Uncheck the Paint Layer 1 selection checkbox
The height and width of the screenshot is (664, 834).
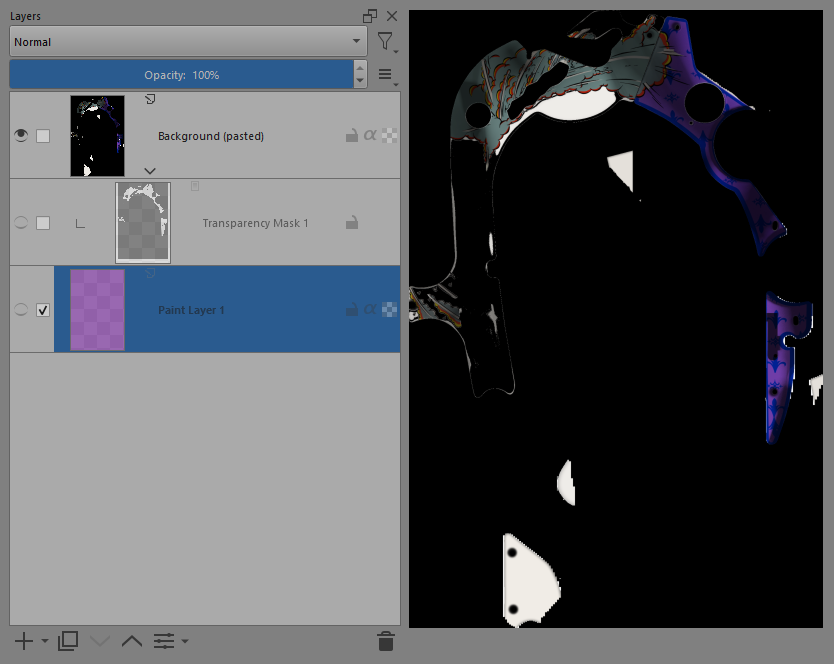coord(43,310)
